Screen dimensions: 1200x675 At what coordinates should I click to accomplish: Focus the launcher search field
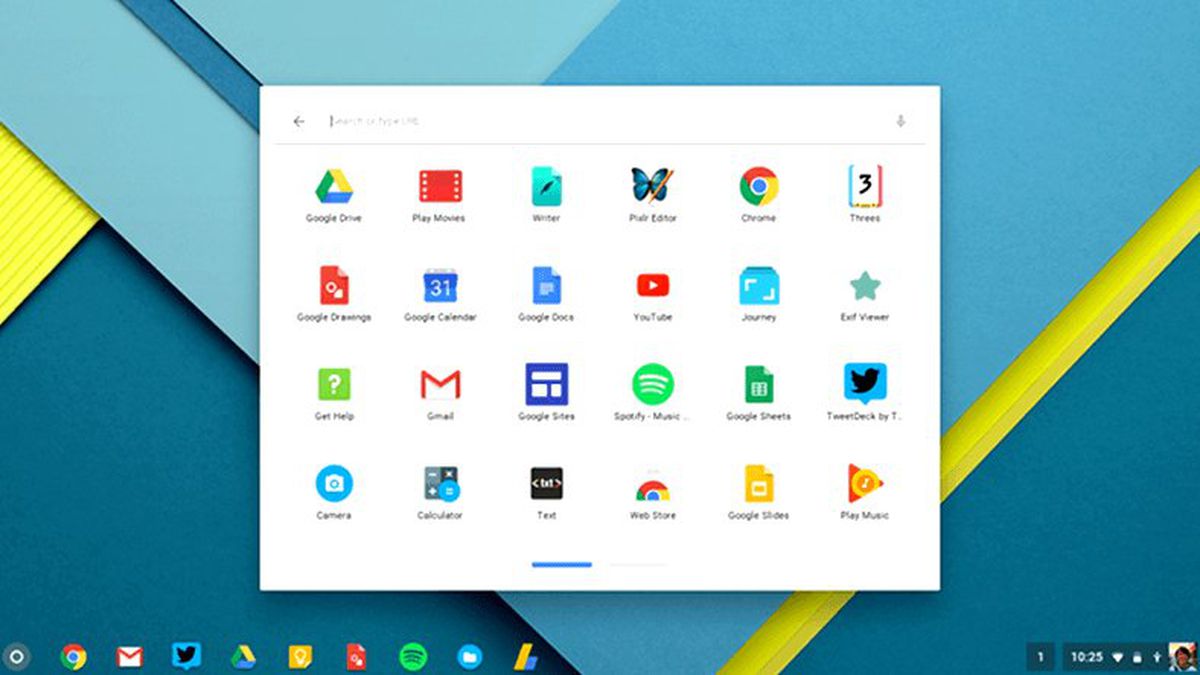(600, 121)
